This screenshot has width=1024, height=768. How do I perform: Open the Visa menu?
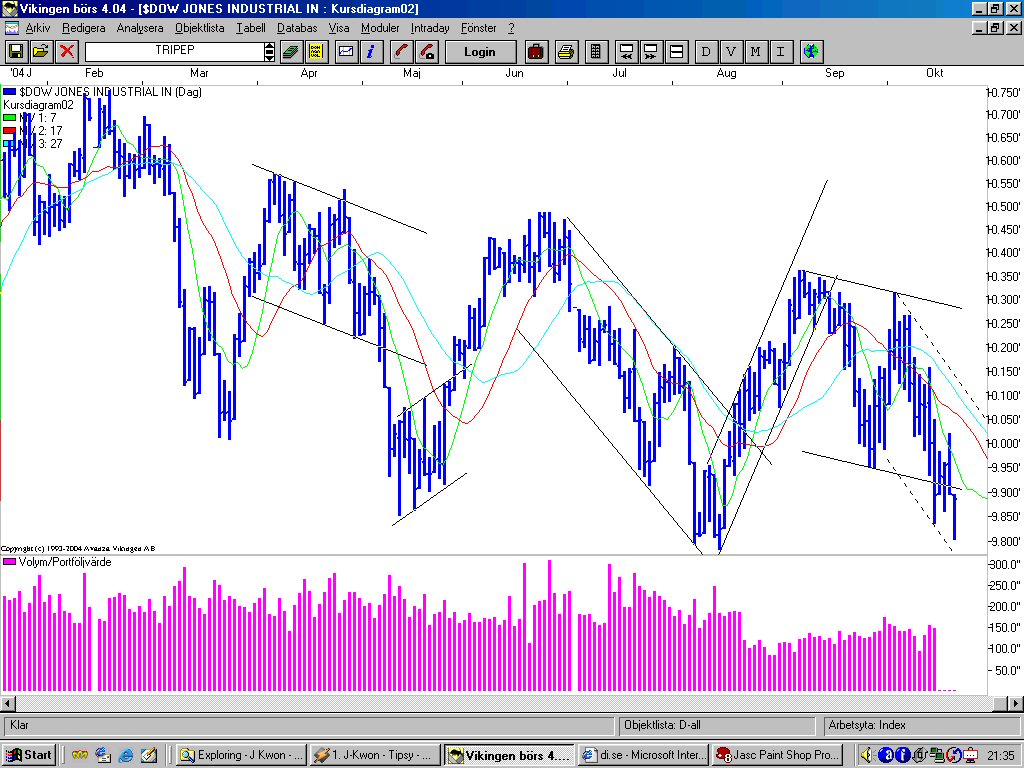[x=339, y=28]
